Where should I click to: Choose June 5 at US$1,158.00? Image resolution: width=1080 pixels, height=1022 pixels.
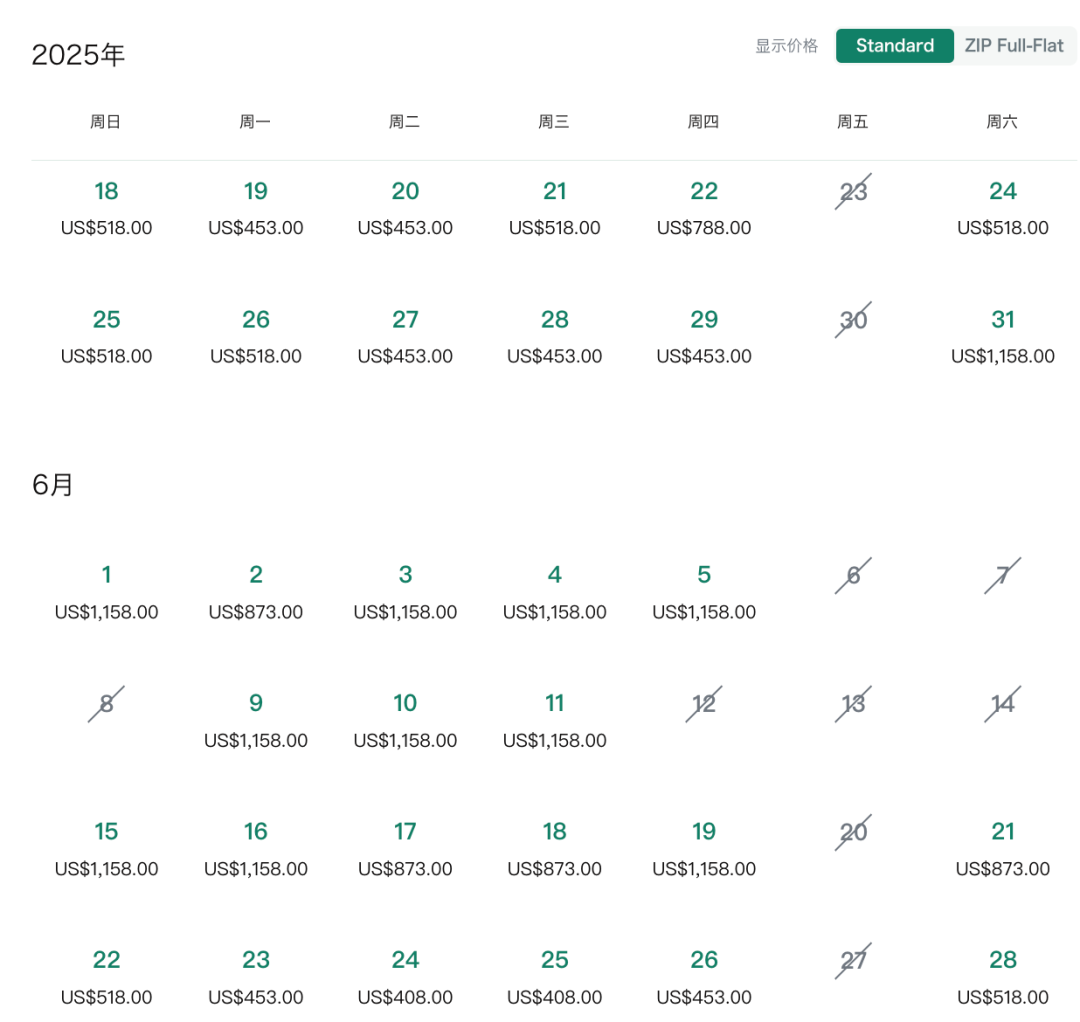[704, 592]
